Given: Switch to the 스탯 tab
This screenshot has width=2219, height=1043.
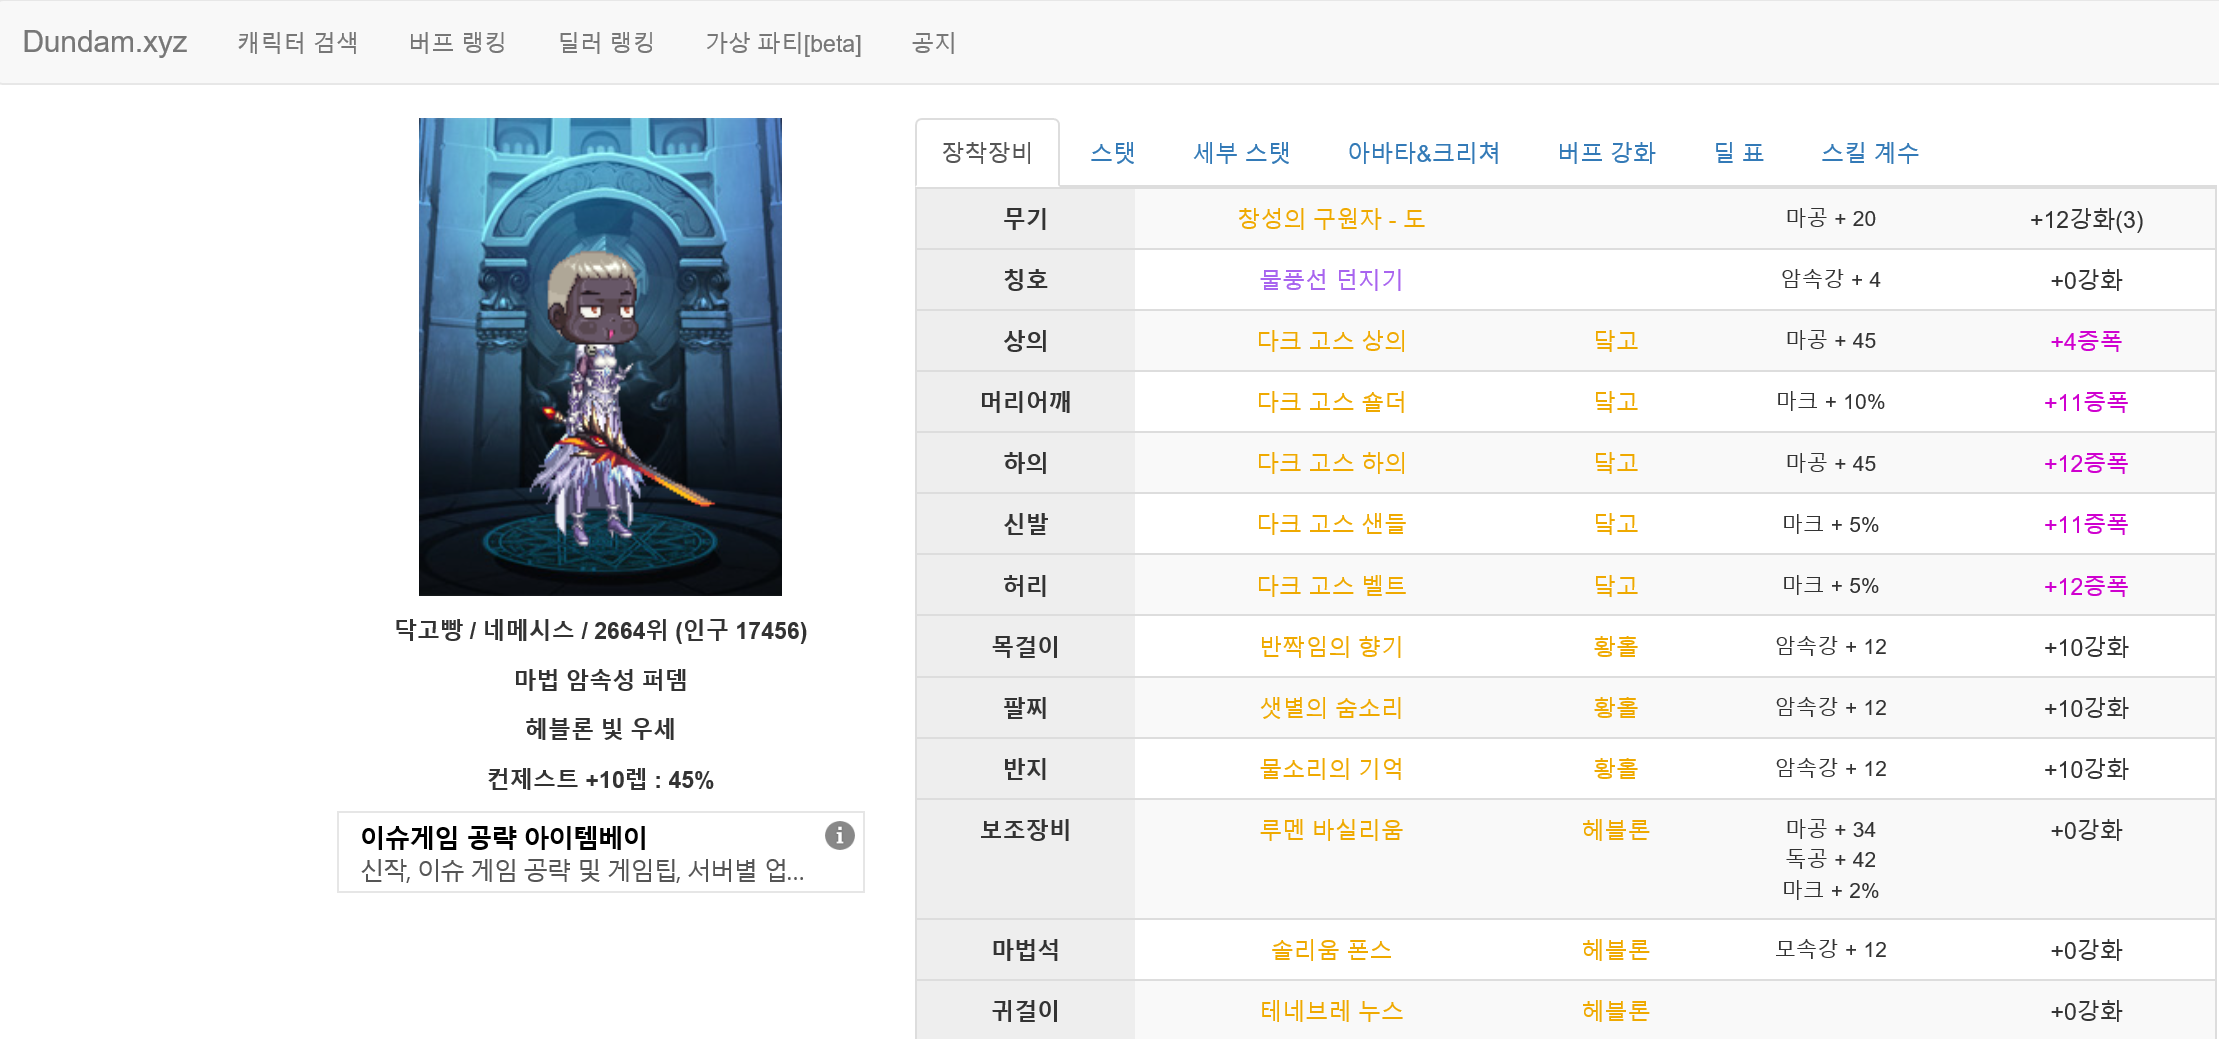Looking at the screenshot, I should 1112,153.
